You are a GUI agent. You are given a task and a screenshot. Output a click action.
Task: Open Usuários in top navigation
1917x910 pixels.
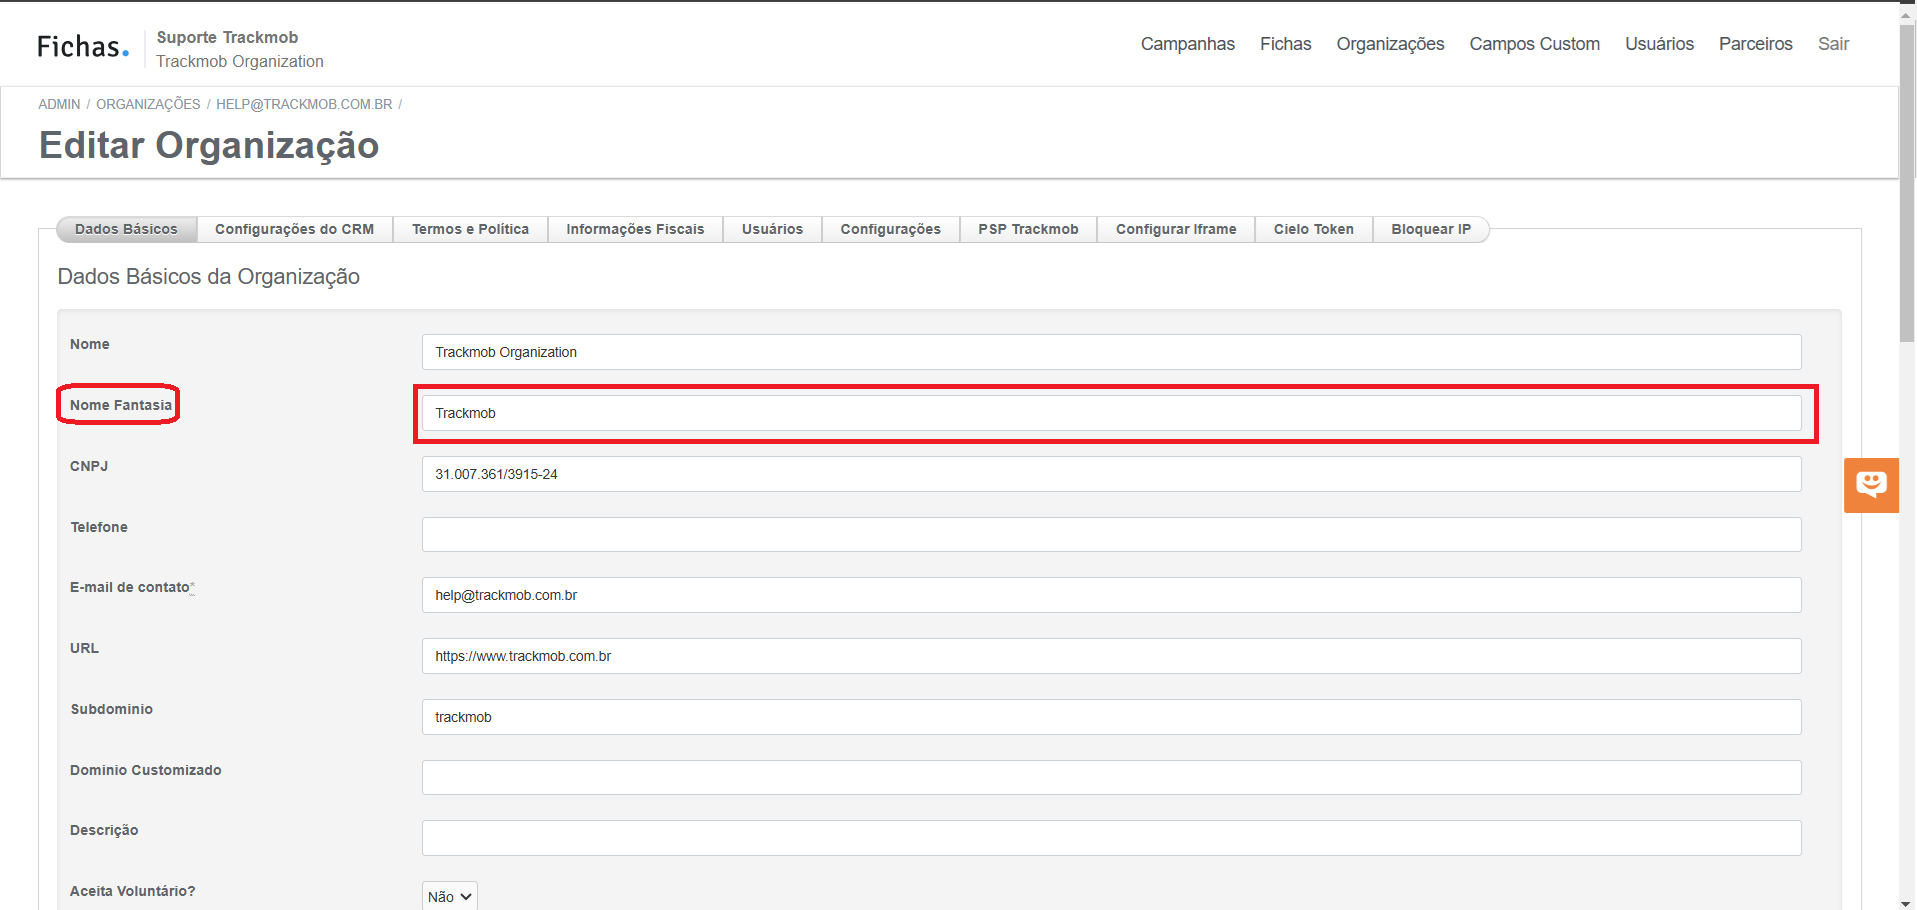pos(1659,44)
